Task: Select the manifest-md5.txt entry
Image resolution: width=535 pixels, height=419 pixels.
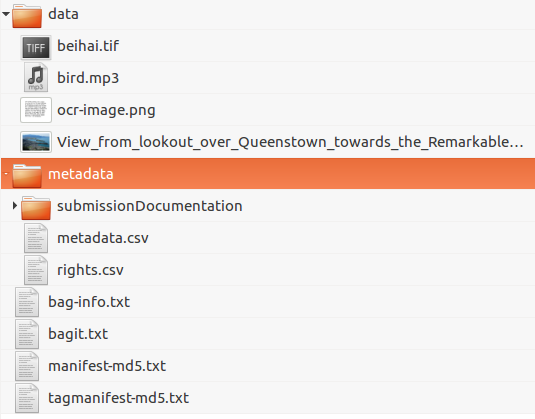Action: point(268,366)
